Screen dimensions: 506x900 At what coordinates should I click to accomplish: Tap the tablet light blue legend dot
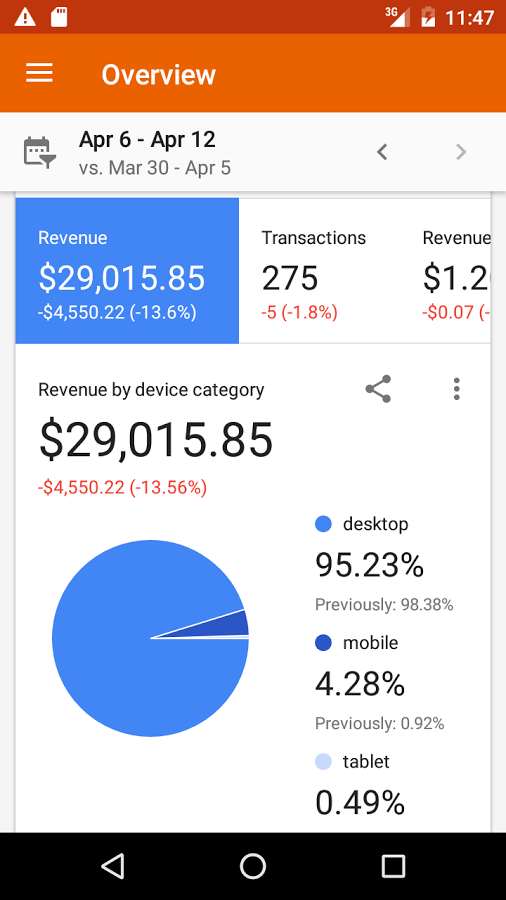tap(324, 762)
